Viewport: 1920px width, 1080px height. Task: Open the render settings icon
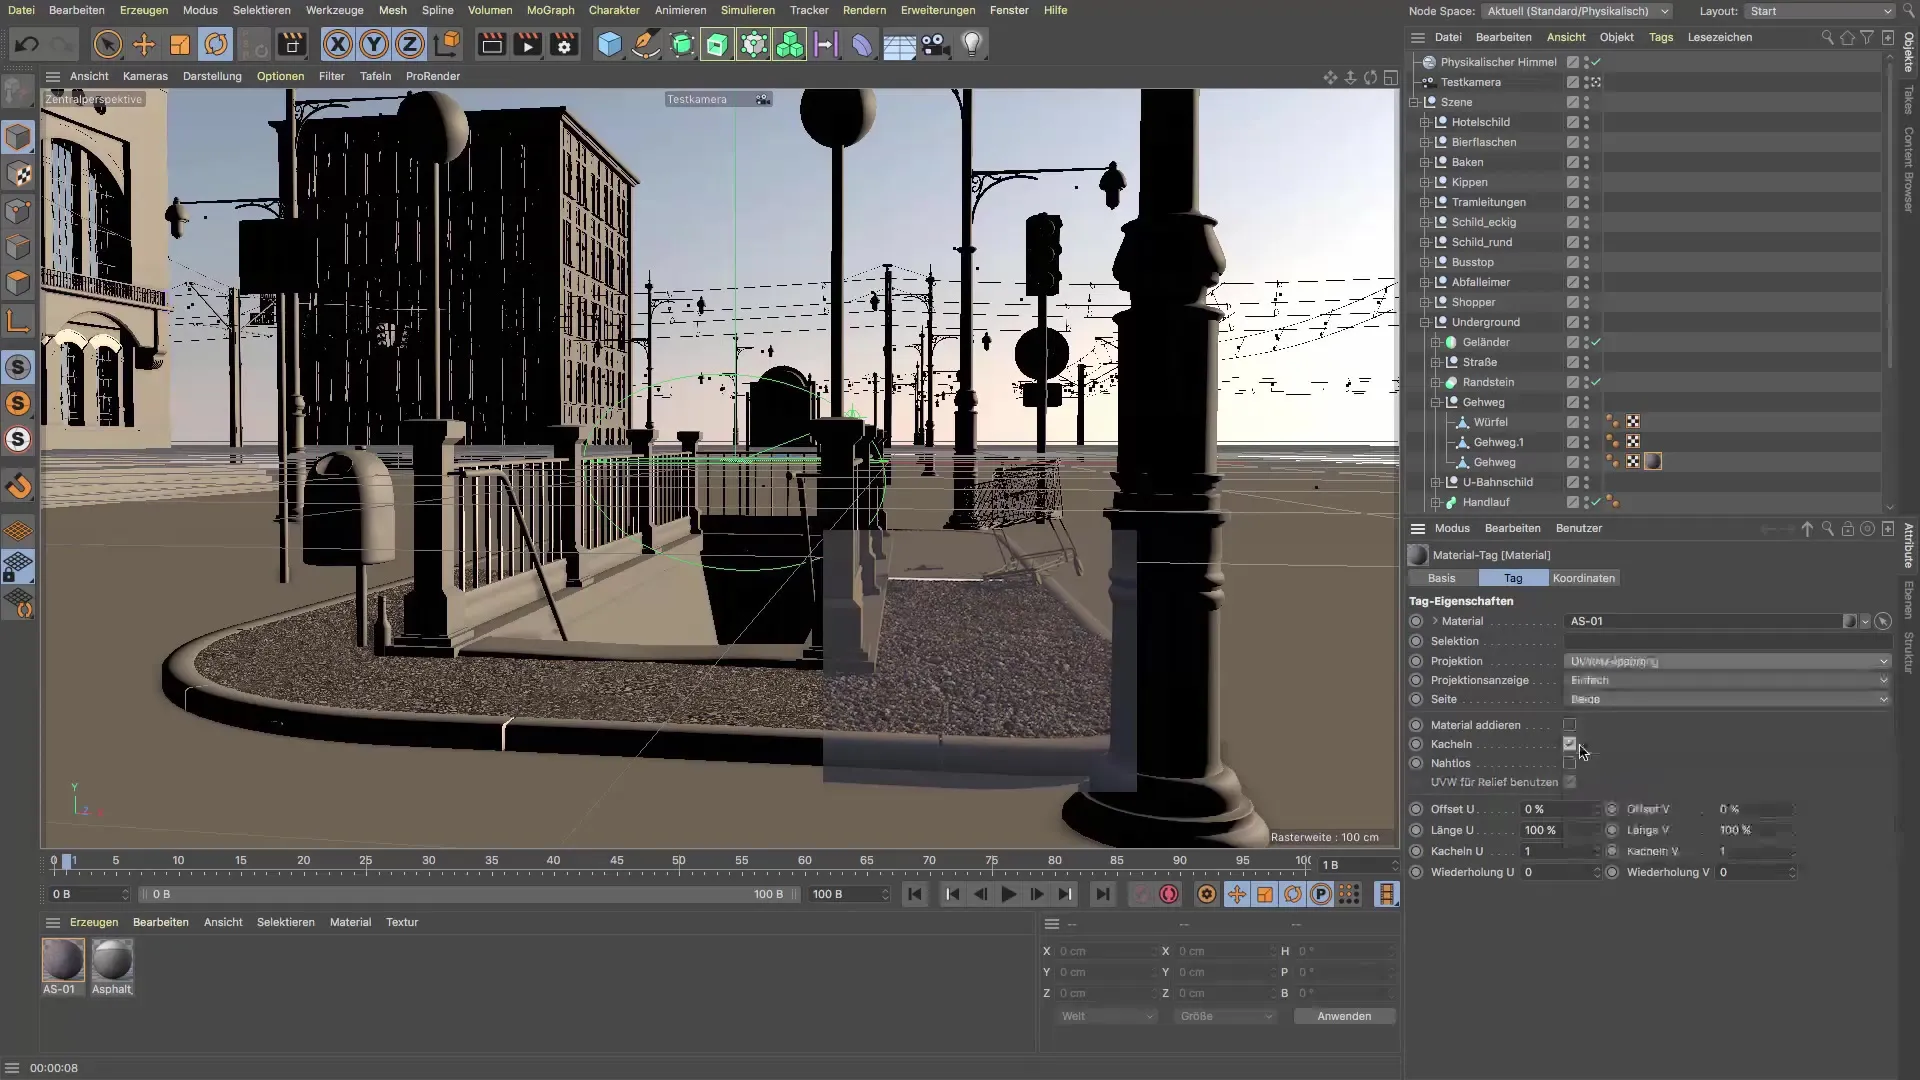[564, 45]
